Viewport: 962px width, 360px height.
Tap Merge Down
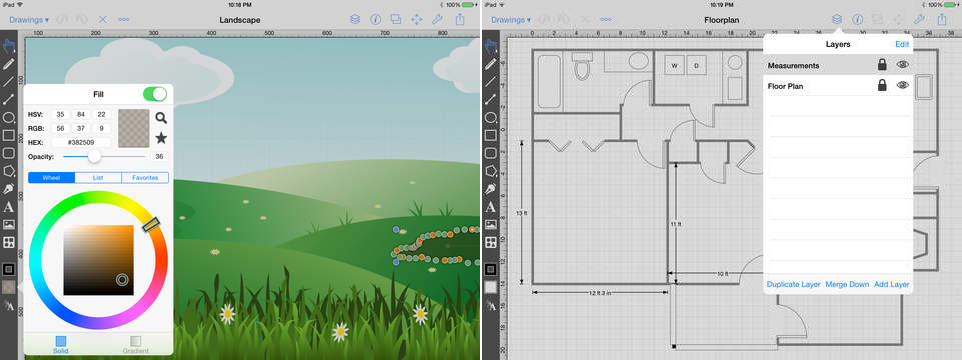[847, 285]
